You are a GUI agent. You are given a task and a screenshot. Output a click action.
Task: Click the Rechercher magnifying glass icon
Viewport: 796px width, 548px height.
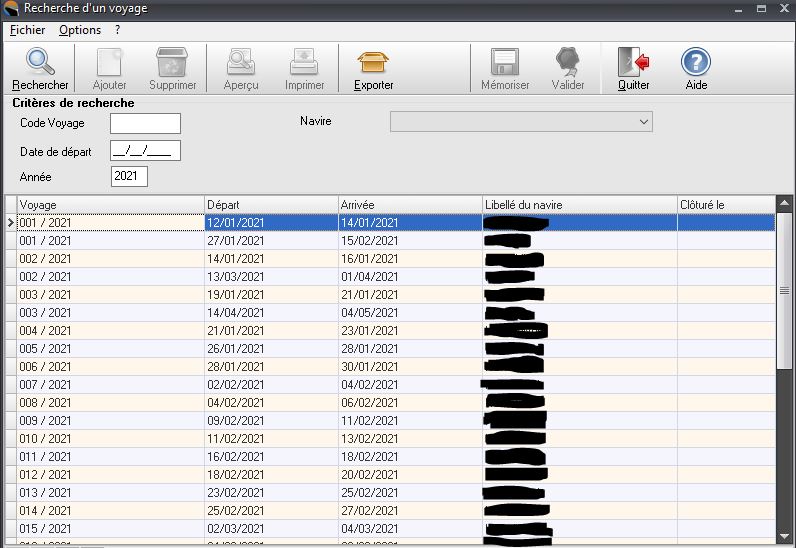click(40, 63)
